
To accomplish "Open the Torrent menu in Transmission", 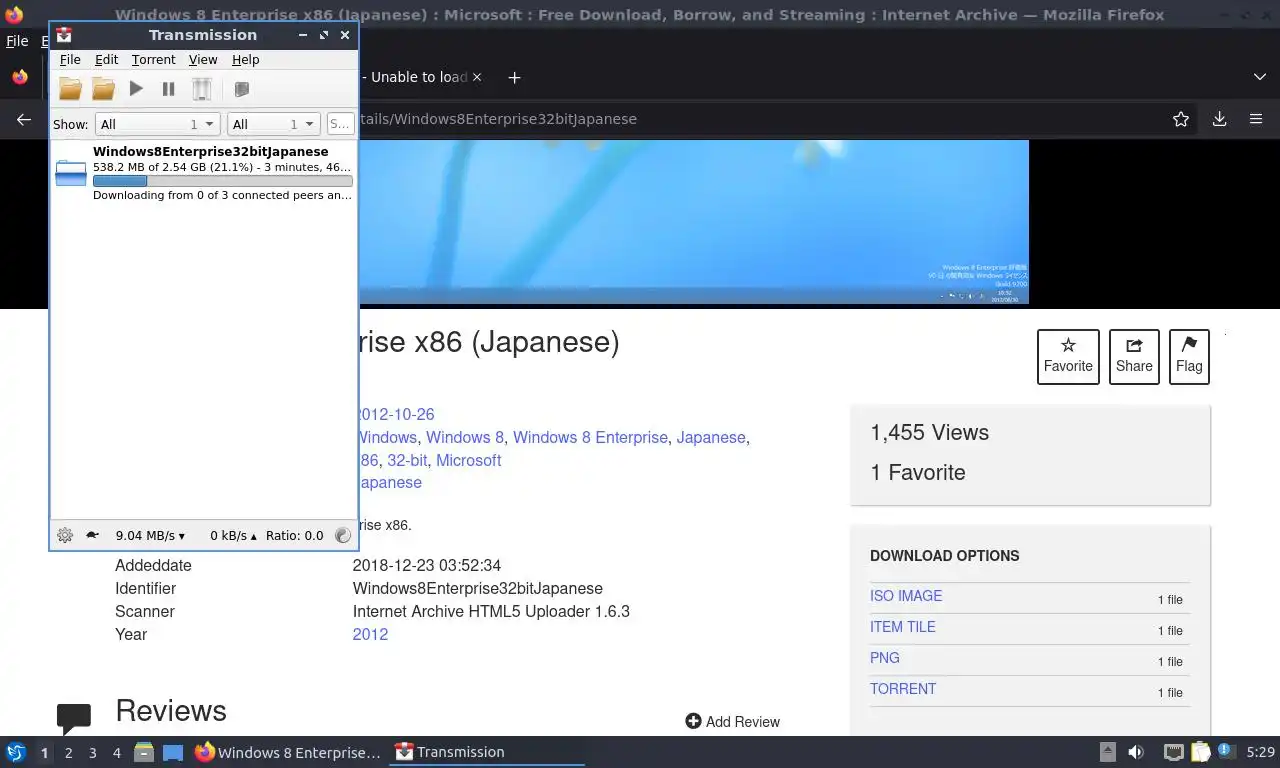I will click(153, 60).
